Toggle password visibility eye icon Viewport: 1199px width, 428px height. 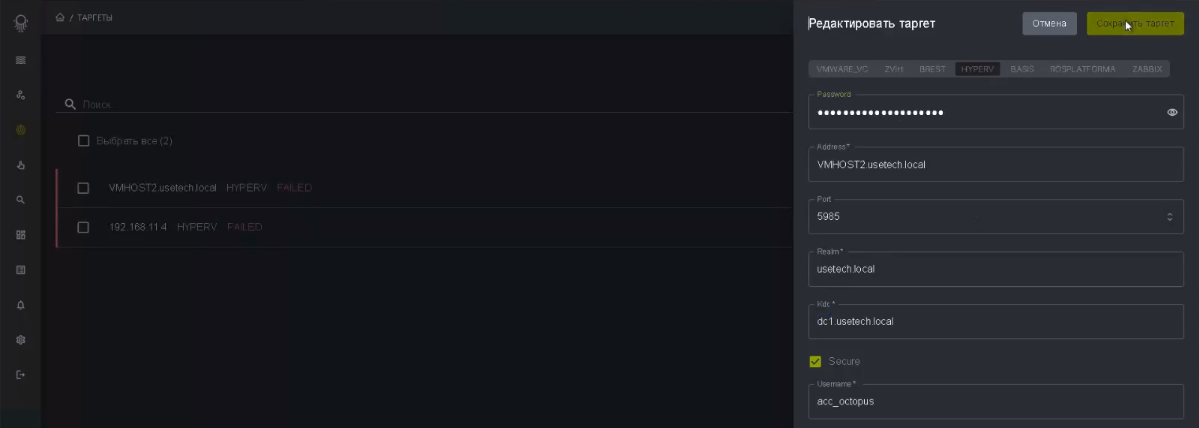pos(1171,112)
